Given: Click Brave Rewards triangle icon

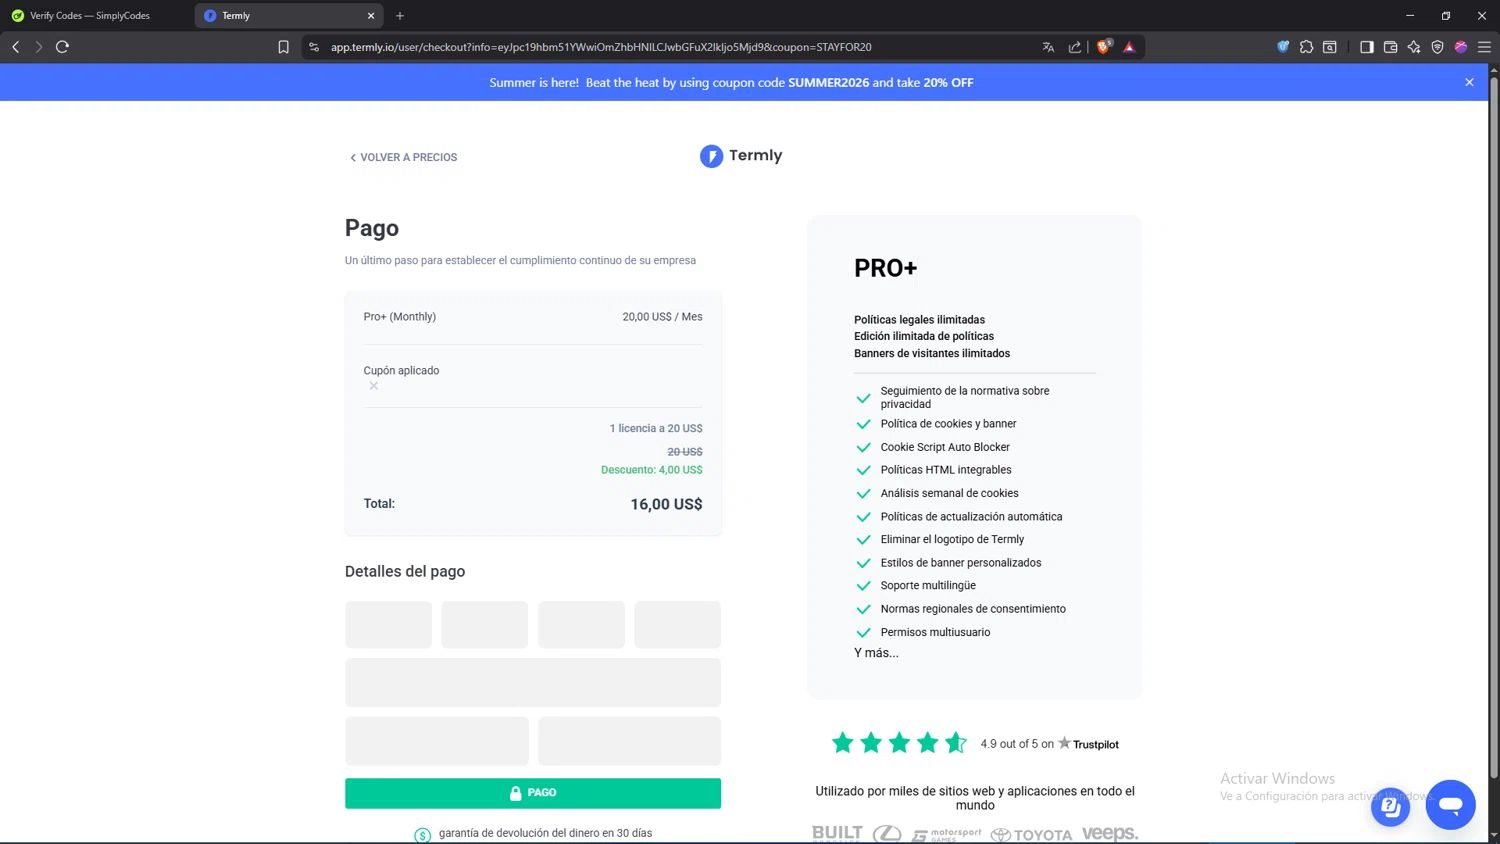Looking at the screenshot, I should click(x=1129, y=47).
